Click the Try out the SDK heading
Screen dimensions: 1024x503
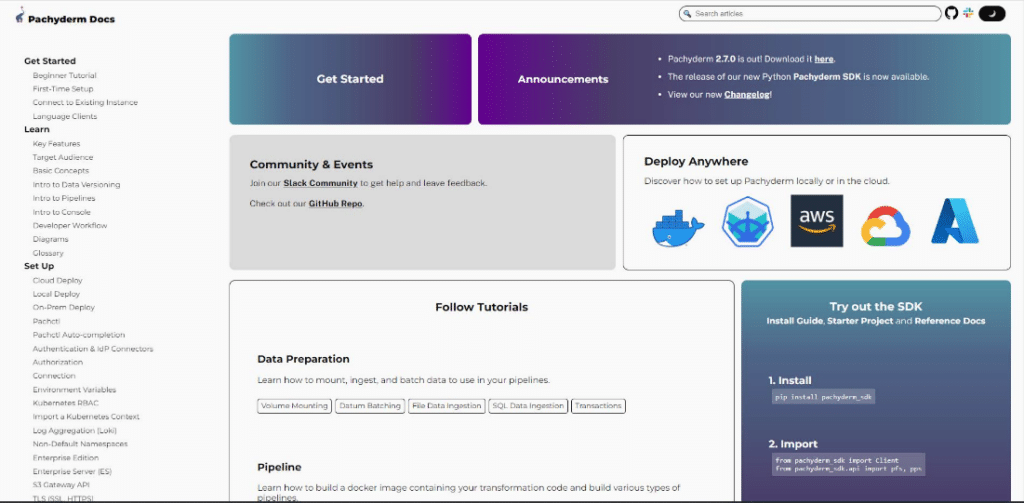[x=876, y=306]
